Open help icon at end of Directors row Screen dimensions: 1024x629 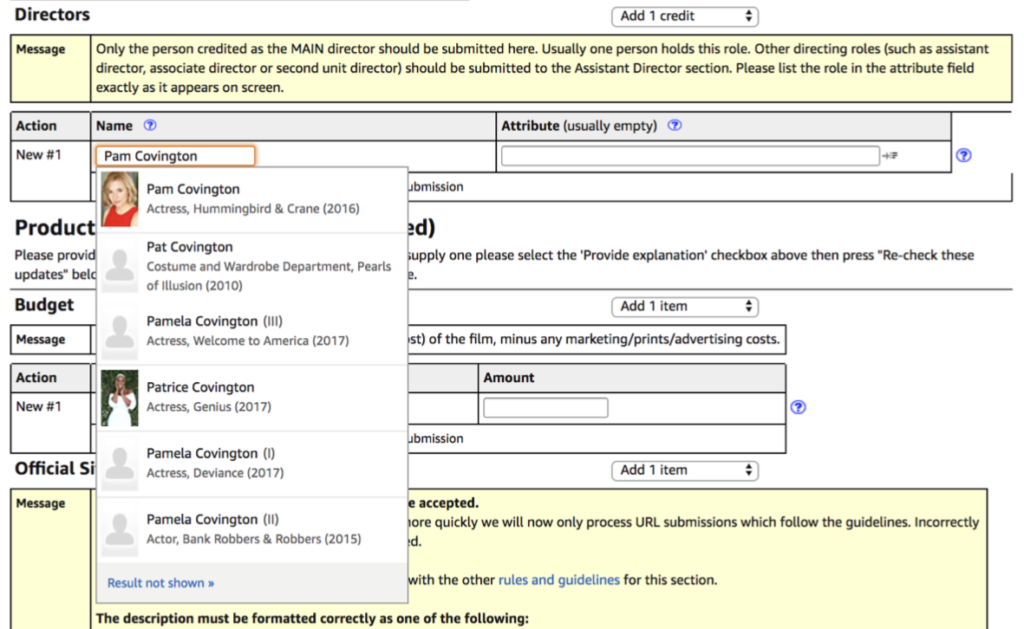click(x=963, y=155)
